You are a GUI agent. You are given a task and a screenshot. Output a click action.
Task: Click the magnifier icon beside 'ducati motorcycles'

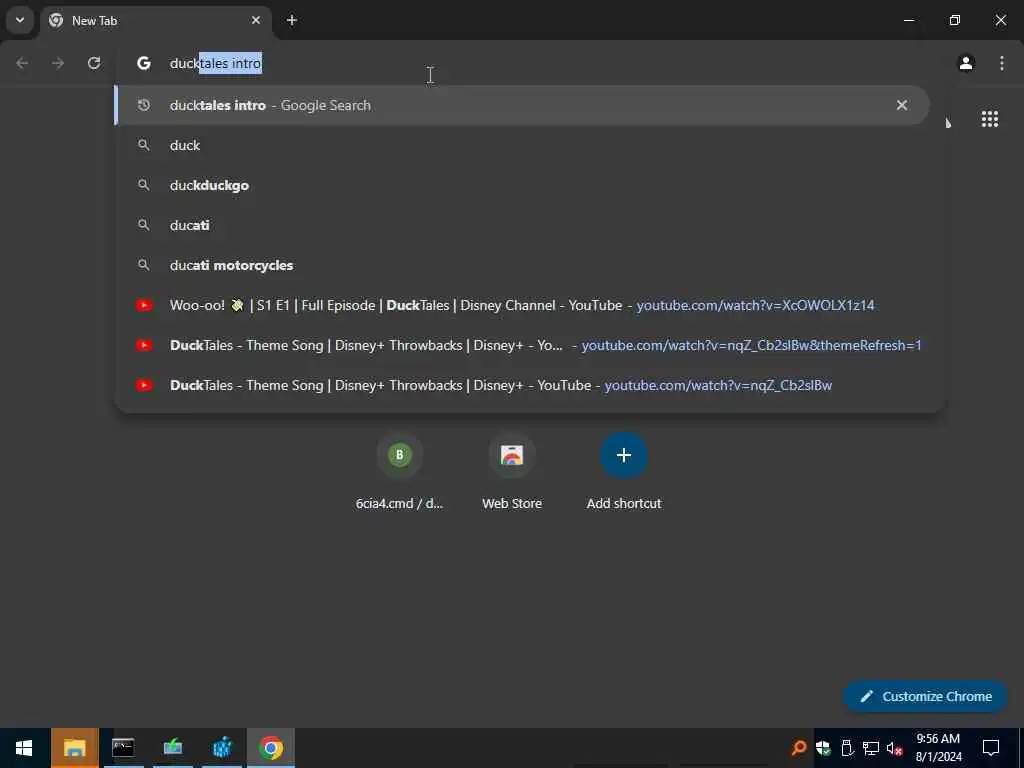(x=144, y=264)
